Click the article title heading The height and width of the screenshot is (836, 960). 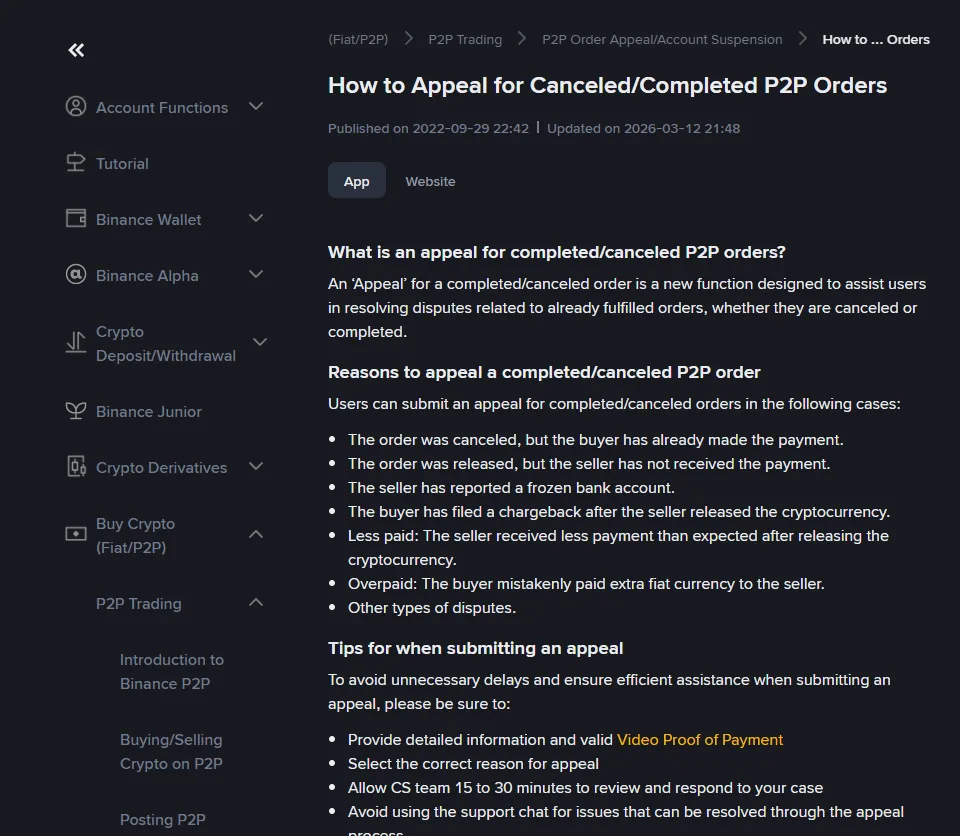(x=607, y=86)
